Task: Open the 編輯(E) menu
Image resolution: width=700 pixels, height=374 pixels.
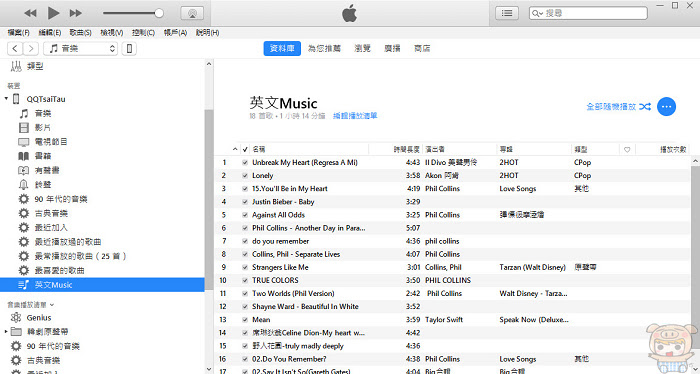Action: coord(50,33)
